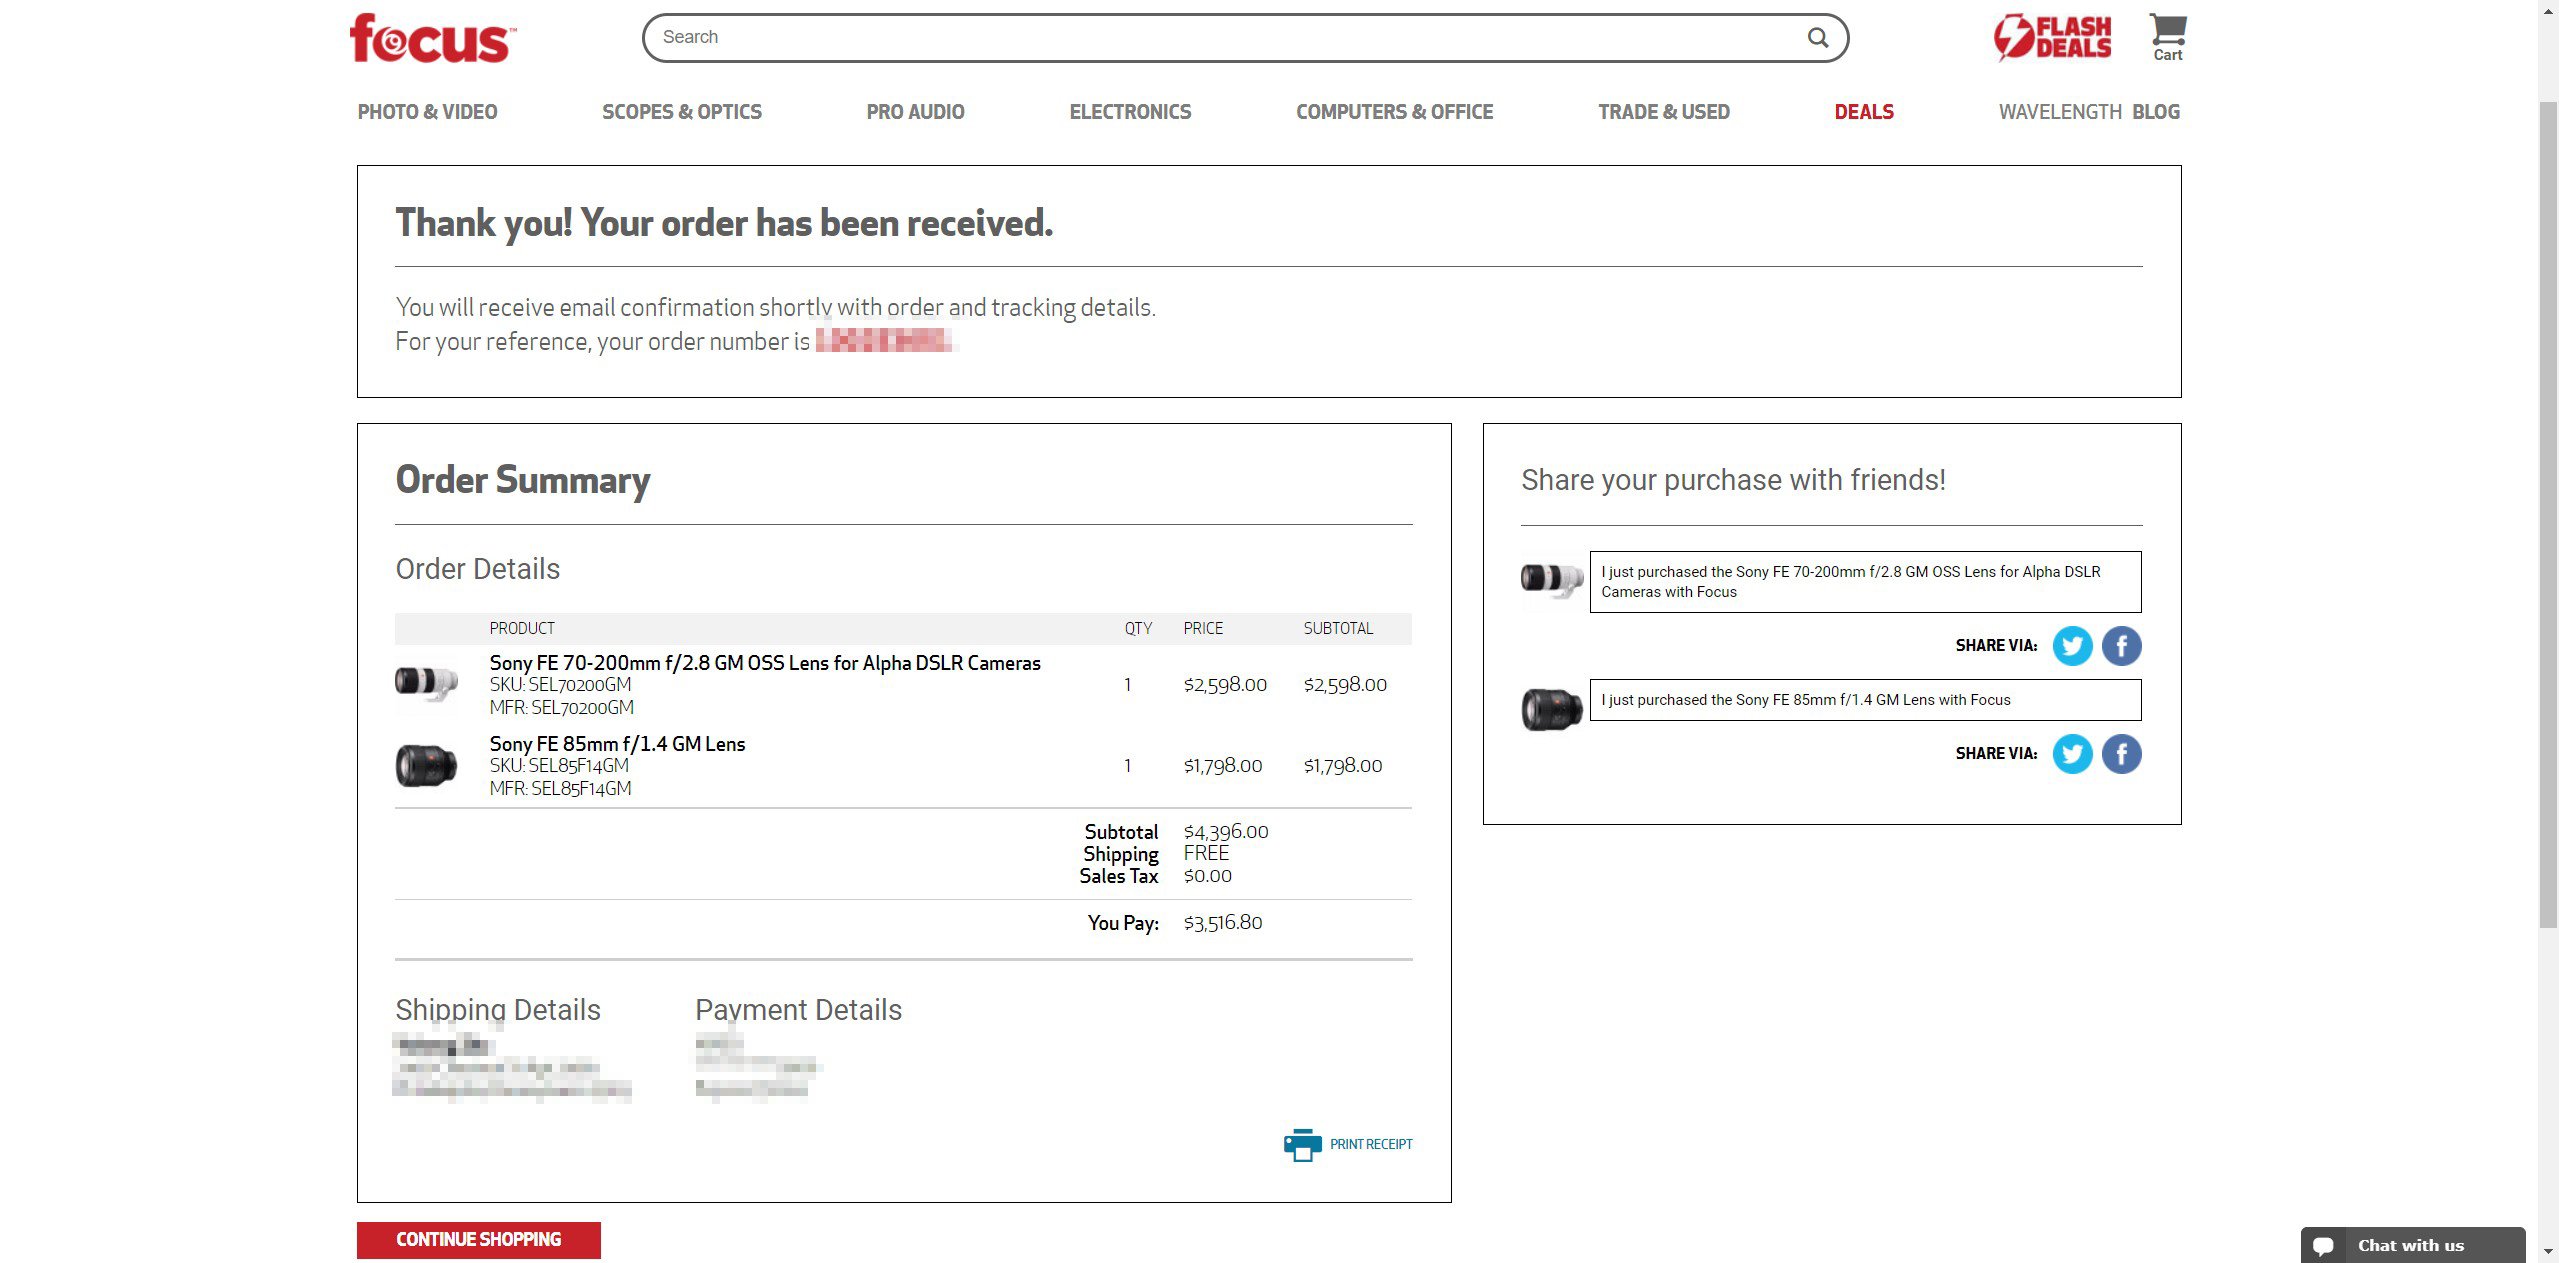
Task: Click the Continue Shopping button
Action: pos(478,1240)
